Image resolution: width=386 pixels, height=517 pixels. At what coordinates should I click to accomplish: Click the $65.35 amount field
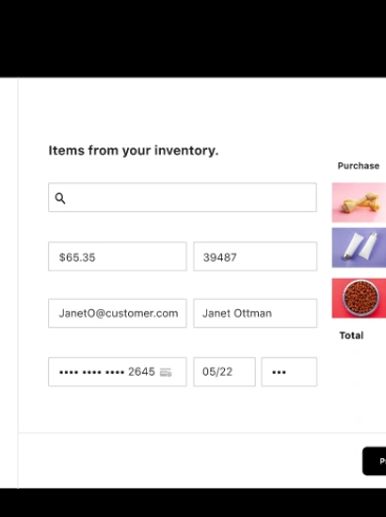pos(117,256)
